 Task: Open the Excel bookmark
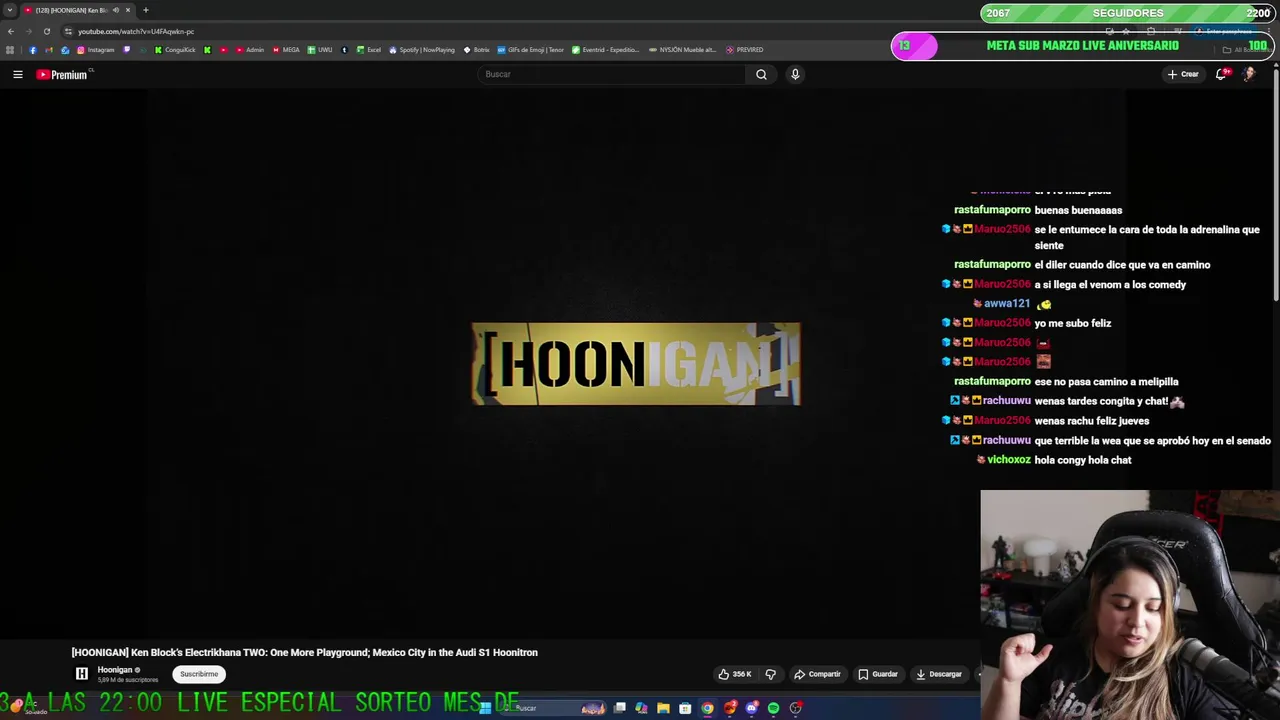click(369, 50)
